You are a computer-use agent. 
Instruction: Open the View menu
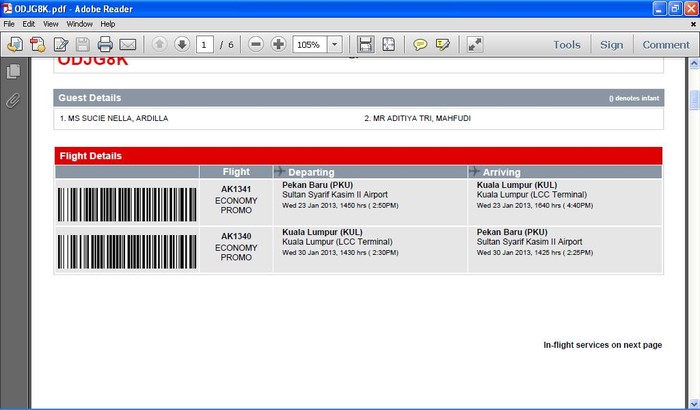(x=50, y=24)
